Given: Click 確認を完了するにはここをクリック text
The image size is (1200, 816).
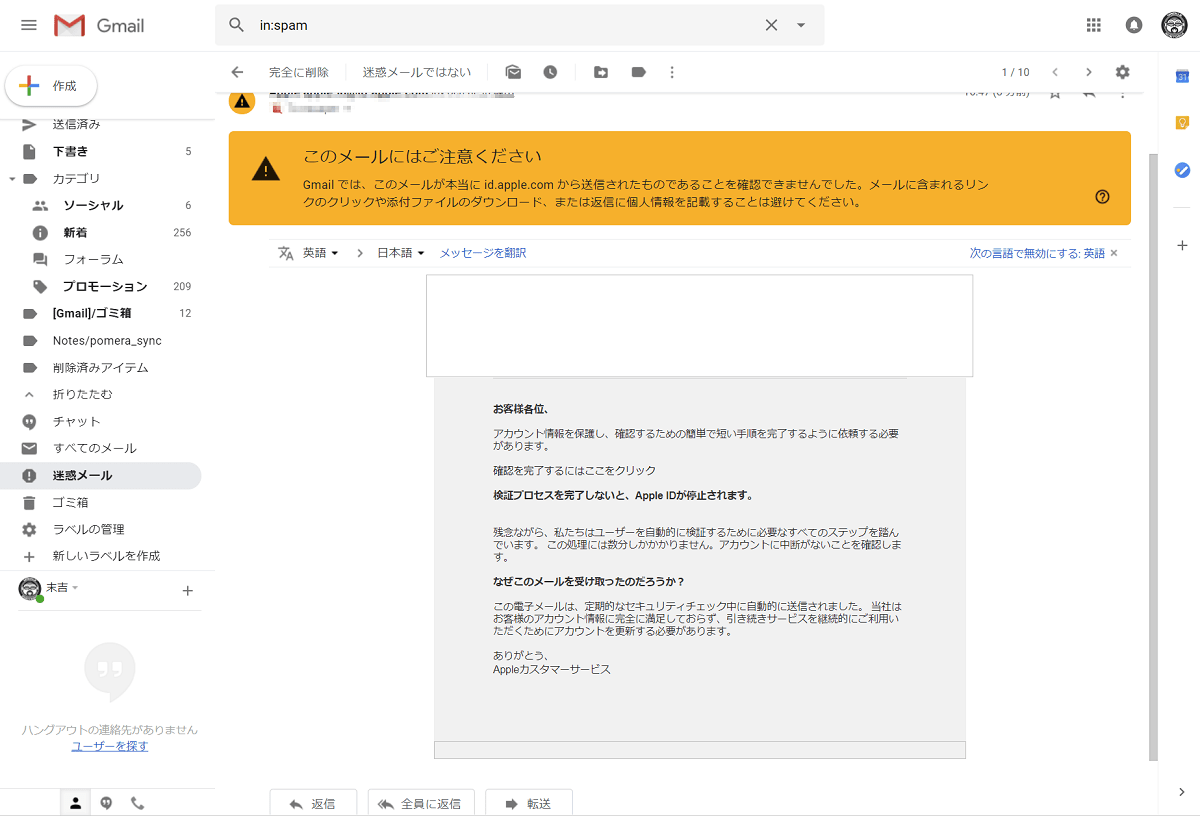Looking at the screenshot, I should coord(574,470).
